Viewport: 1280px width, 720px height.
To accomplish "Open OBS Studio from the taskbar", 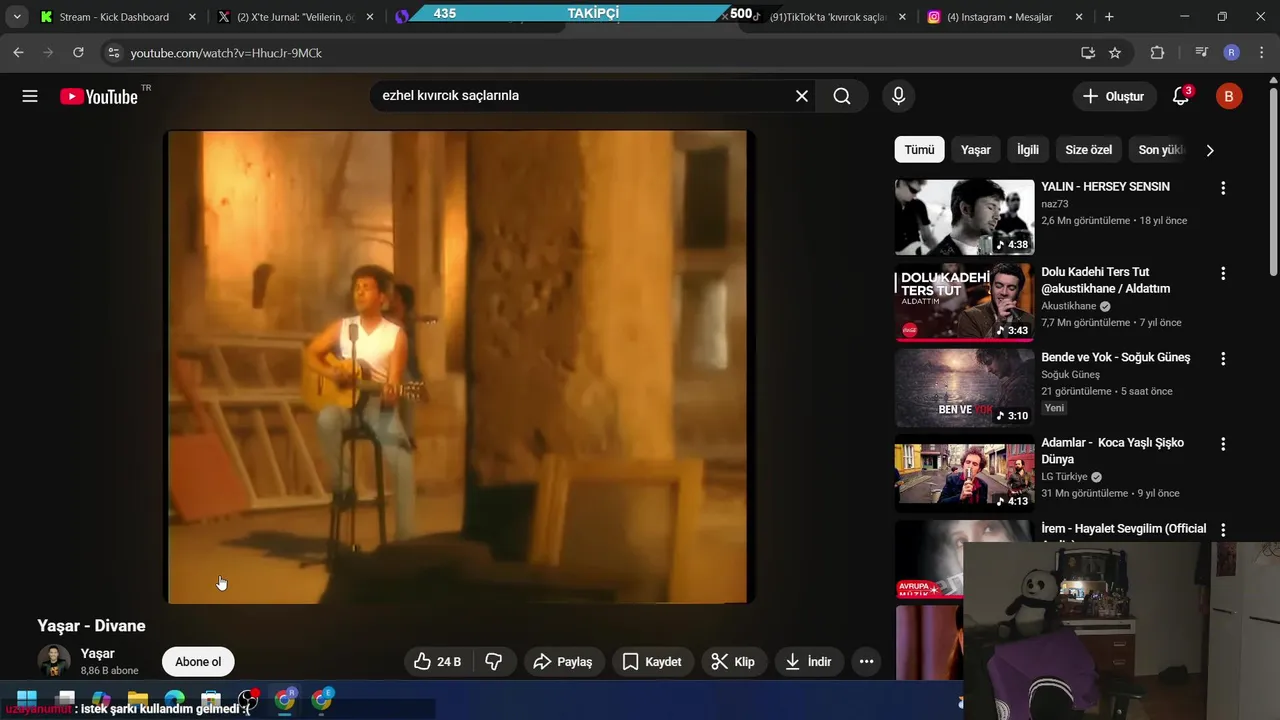I will pyautogui.click(x=248, y=699).
